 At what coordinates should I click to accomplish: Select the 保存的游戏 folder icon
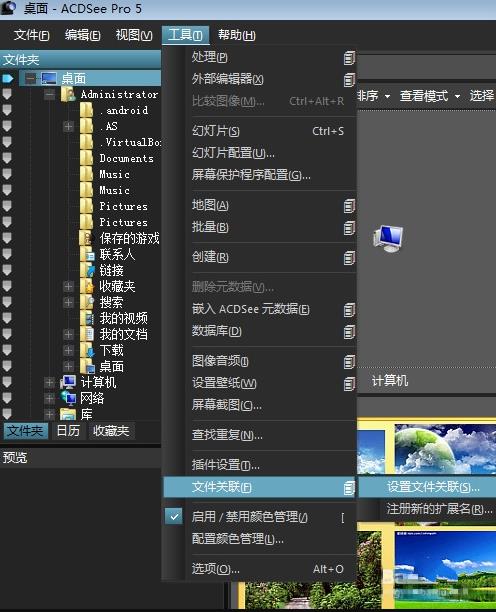87,238
